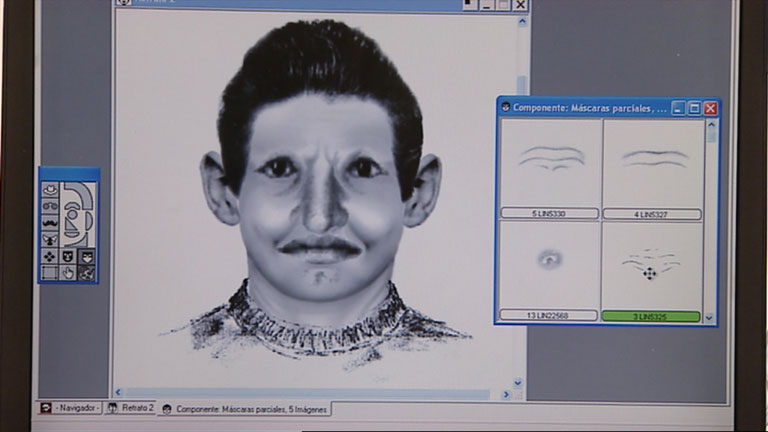
Task: Select the Componente Máscaras parciales tab
Action: [x=245, y=409]
